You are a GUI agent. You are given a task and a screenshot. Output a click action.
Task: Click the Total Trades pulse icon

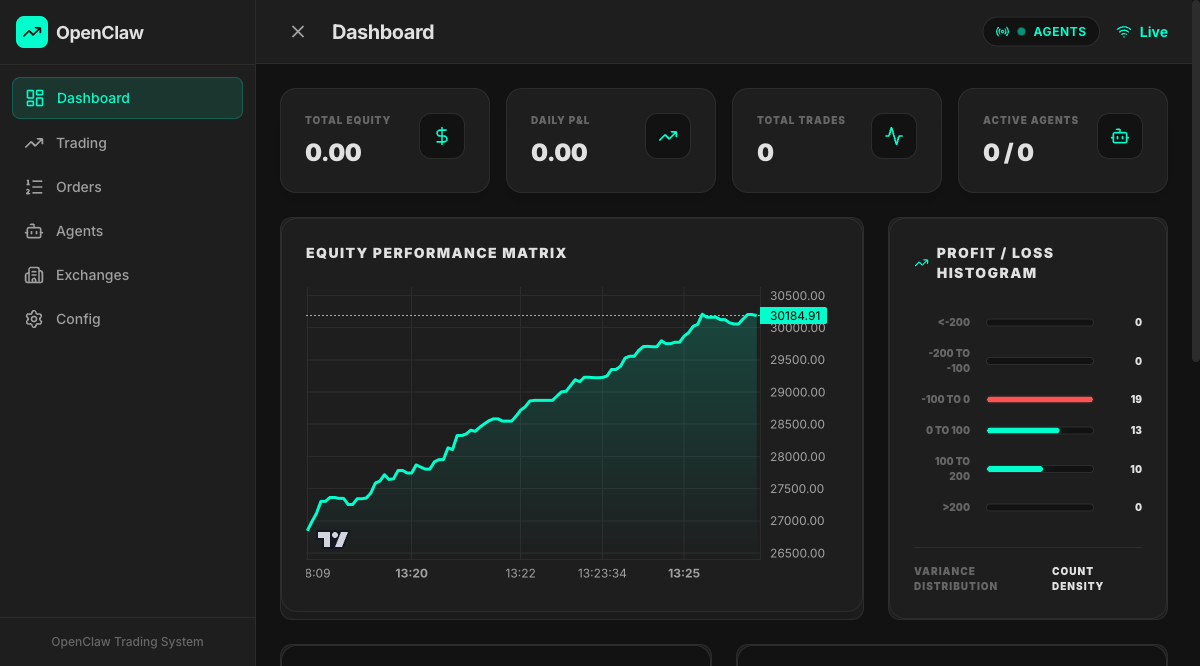tap(894, 136)
